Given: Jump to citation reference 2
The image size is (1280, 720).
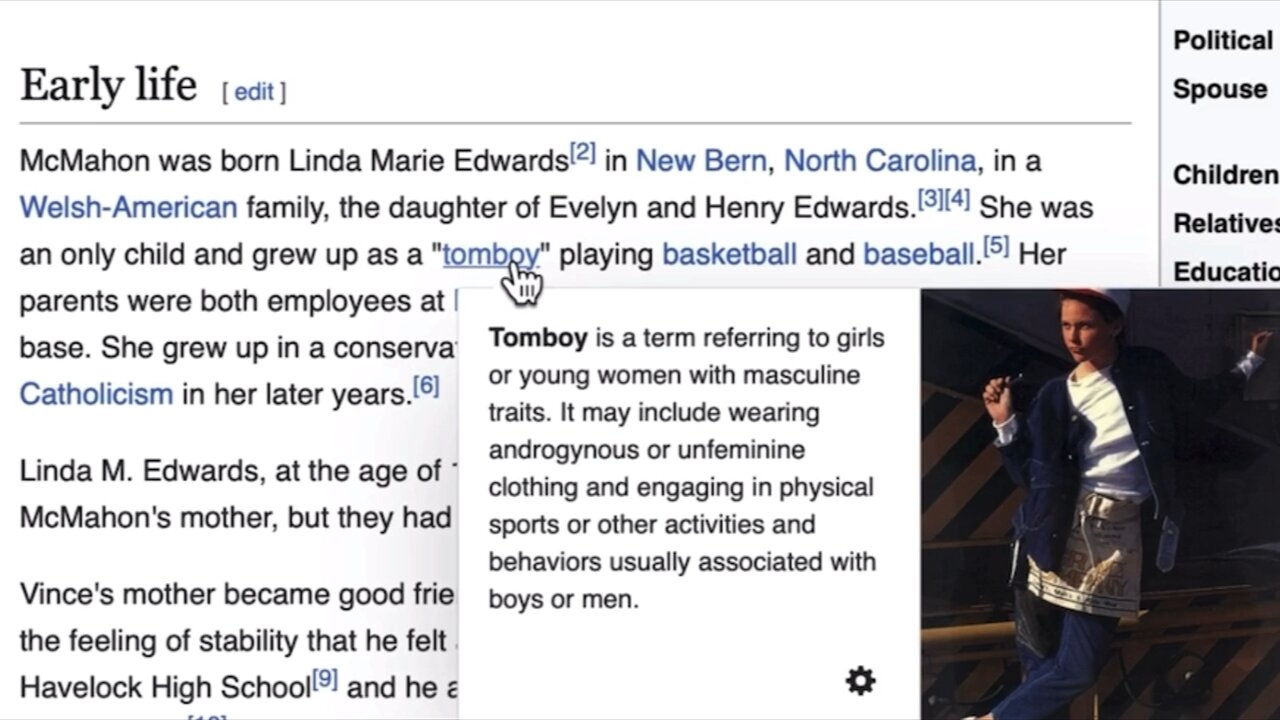Looking at the screenshot, I should point(583,153).
